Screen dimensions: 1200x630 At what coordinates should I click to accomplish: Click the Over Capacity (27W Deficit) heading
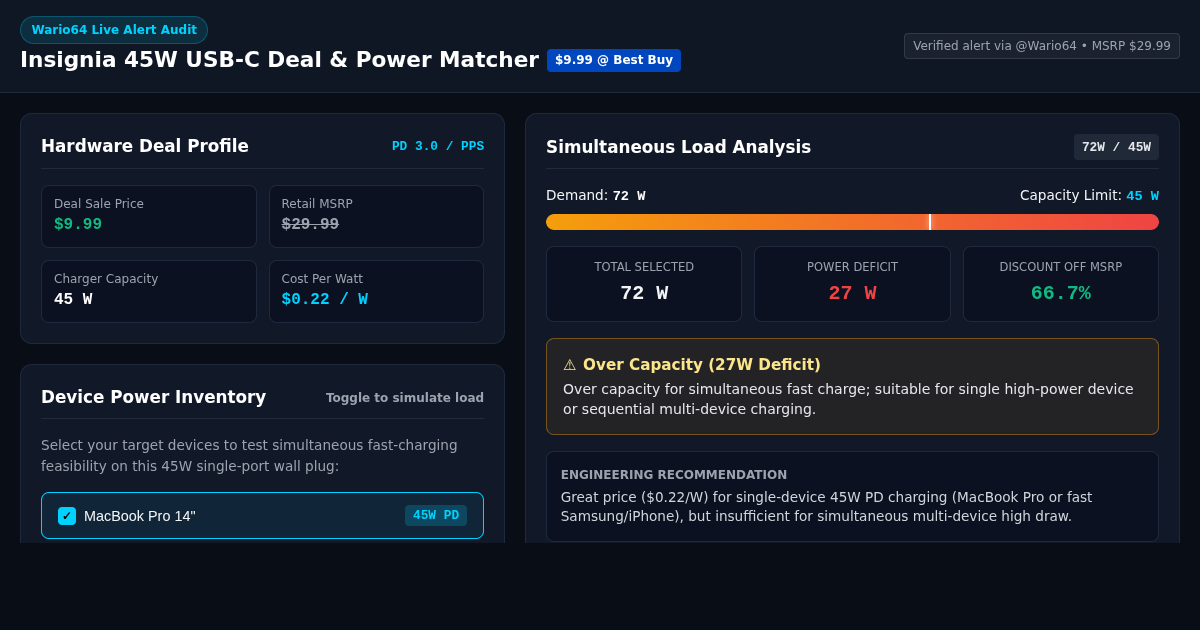click(x=702, y=365)
